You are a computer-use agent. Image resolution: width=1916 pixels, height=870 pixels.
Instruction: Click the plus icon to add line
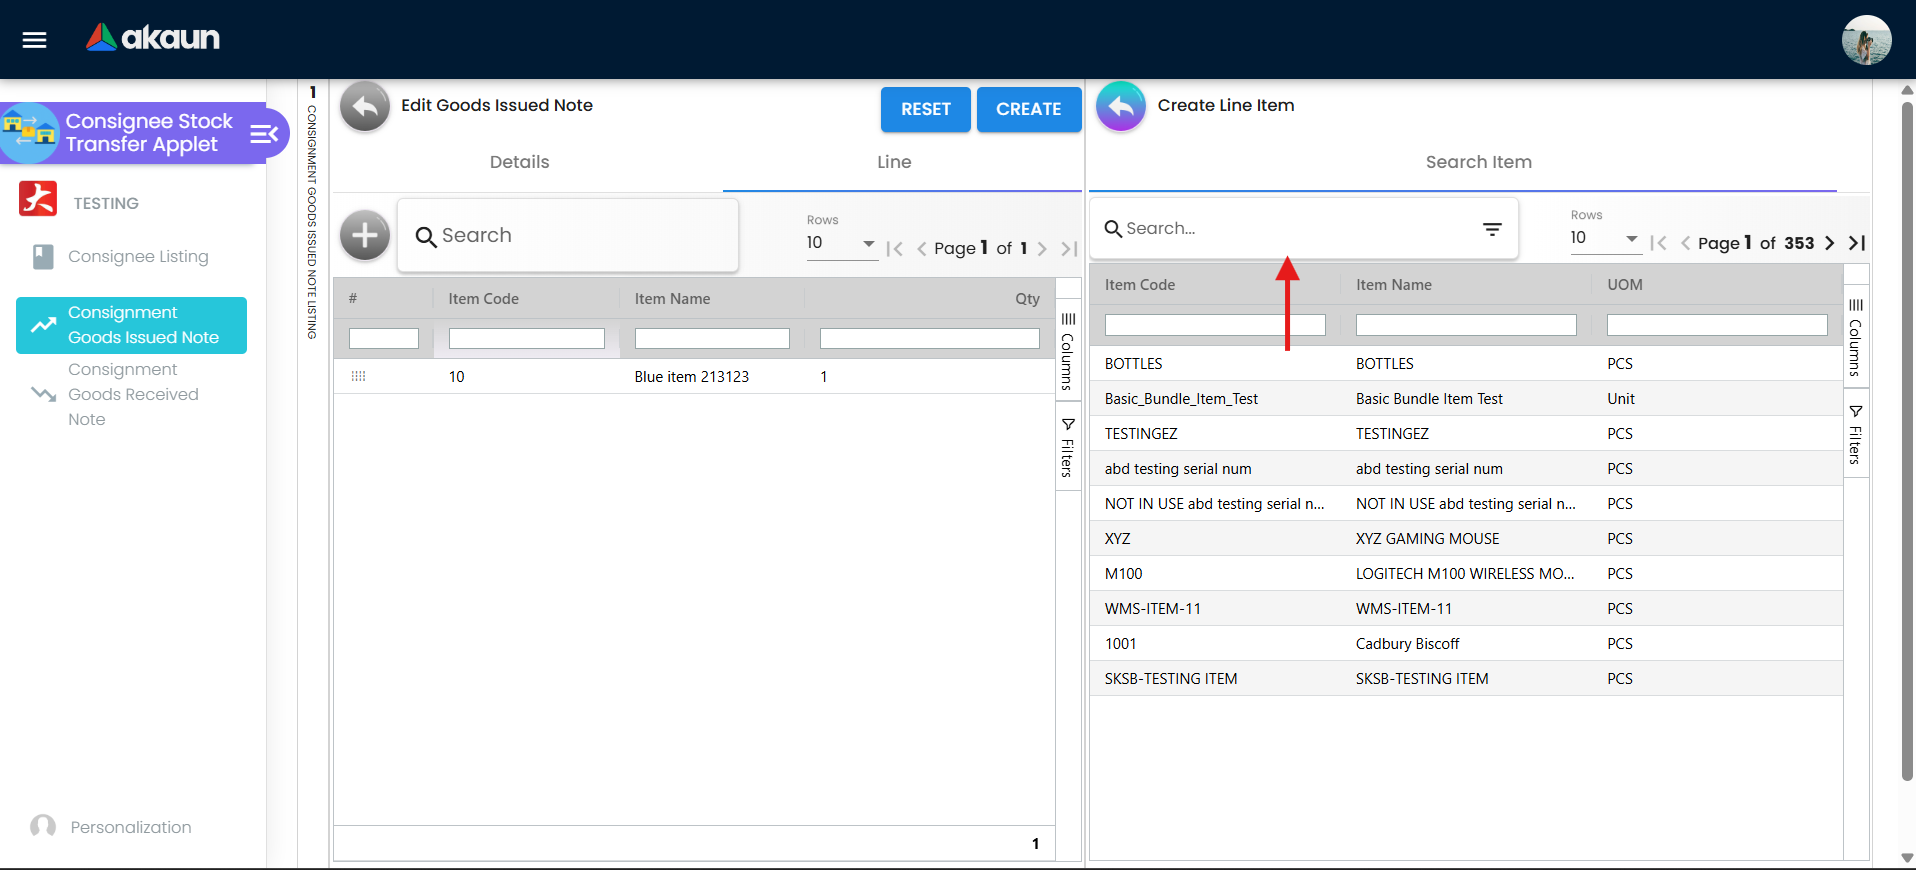365,235
